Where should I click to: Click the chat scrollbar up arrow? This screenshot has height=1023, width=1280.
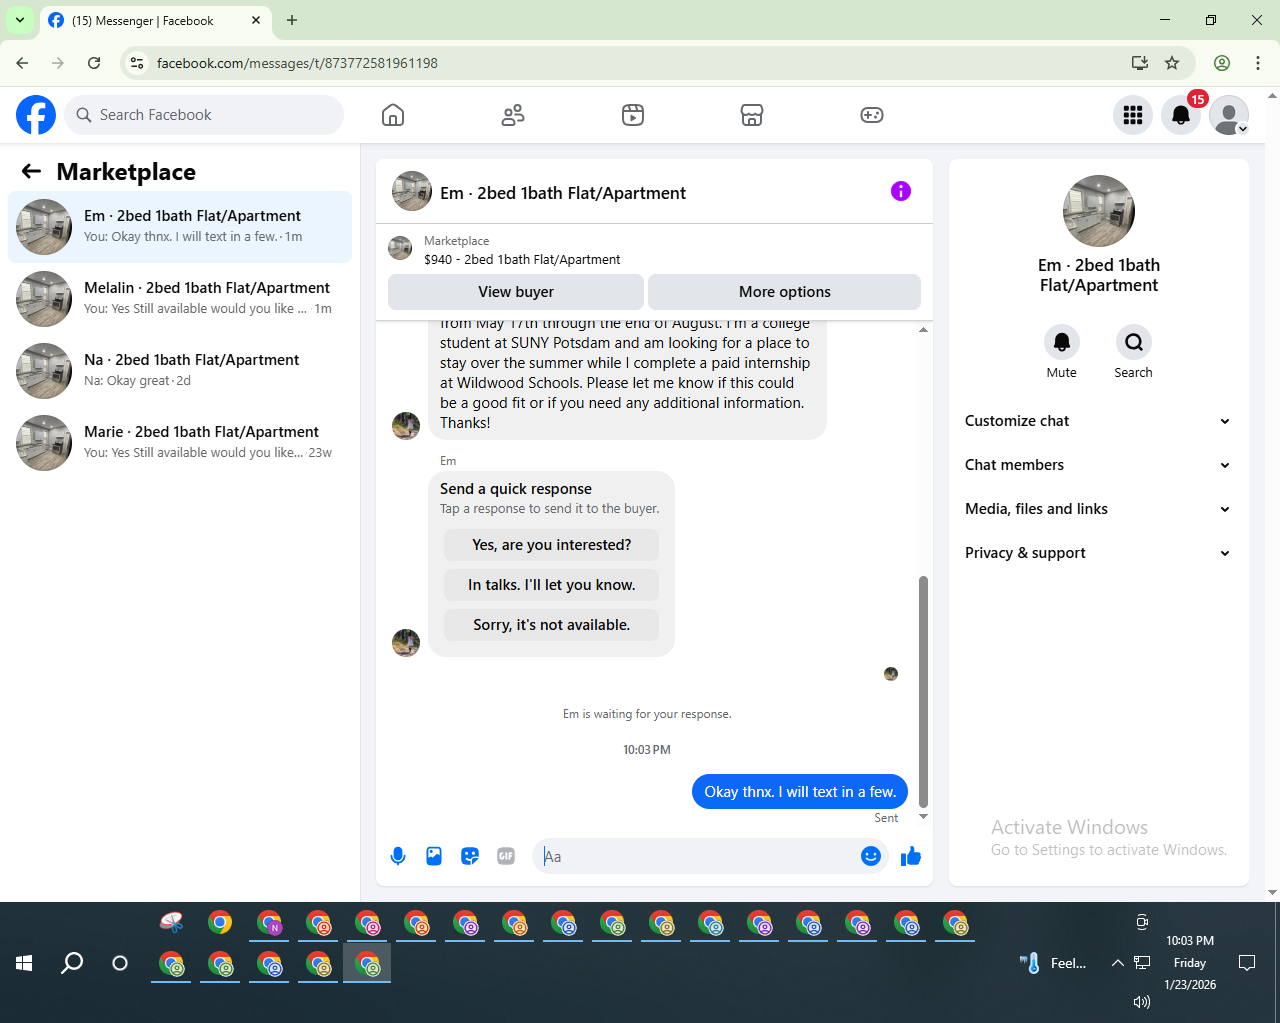[x=923, y=329]
